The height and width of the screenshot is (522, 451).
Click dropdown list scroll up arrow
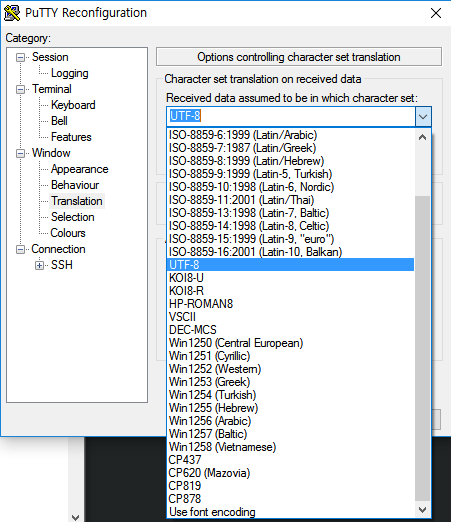tap(422, 137)
